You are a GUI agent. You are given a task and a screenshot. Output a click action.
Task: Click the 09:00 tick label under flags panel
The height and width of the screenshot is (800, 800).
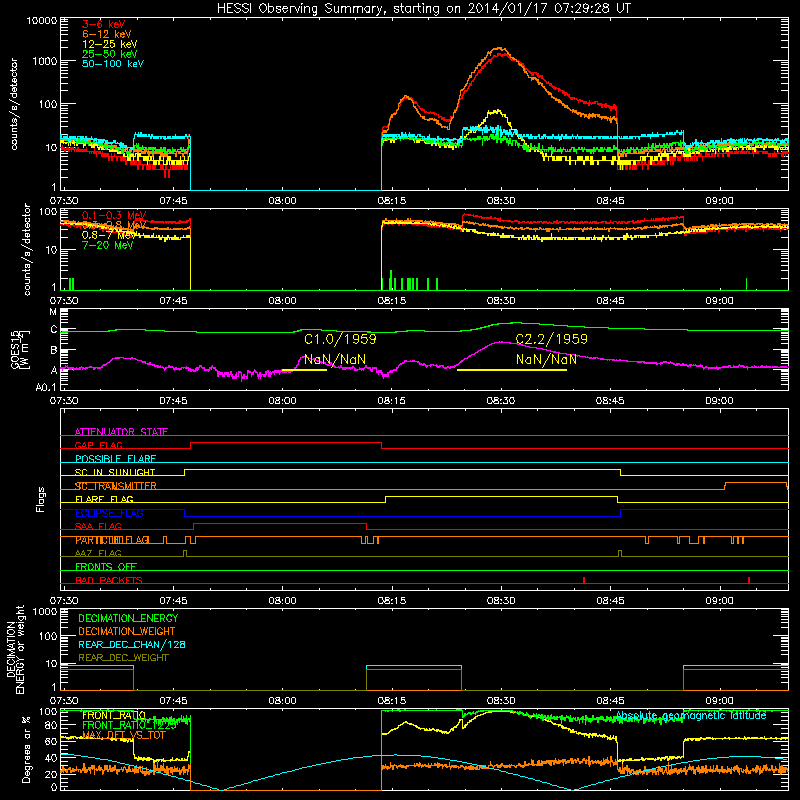pyautogui.click(x=719, y=601)
